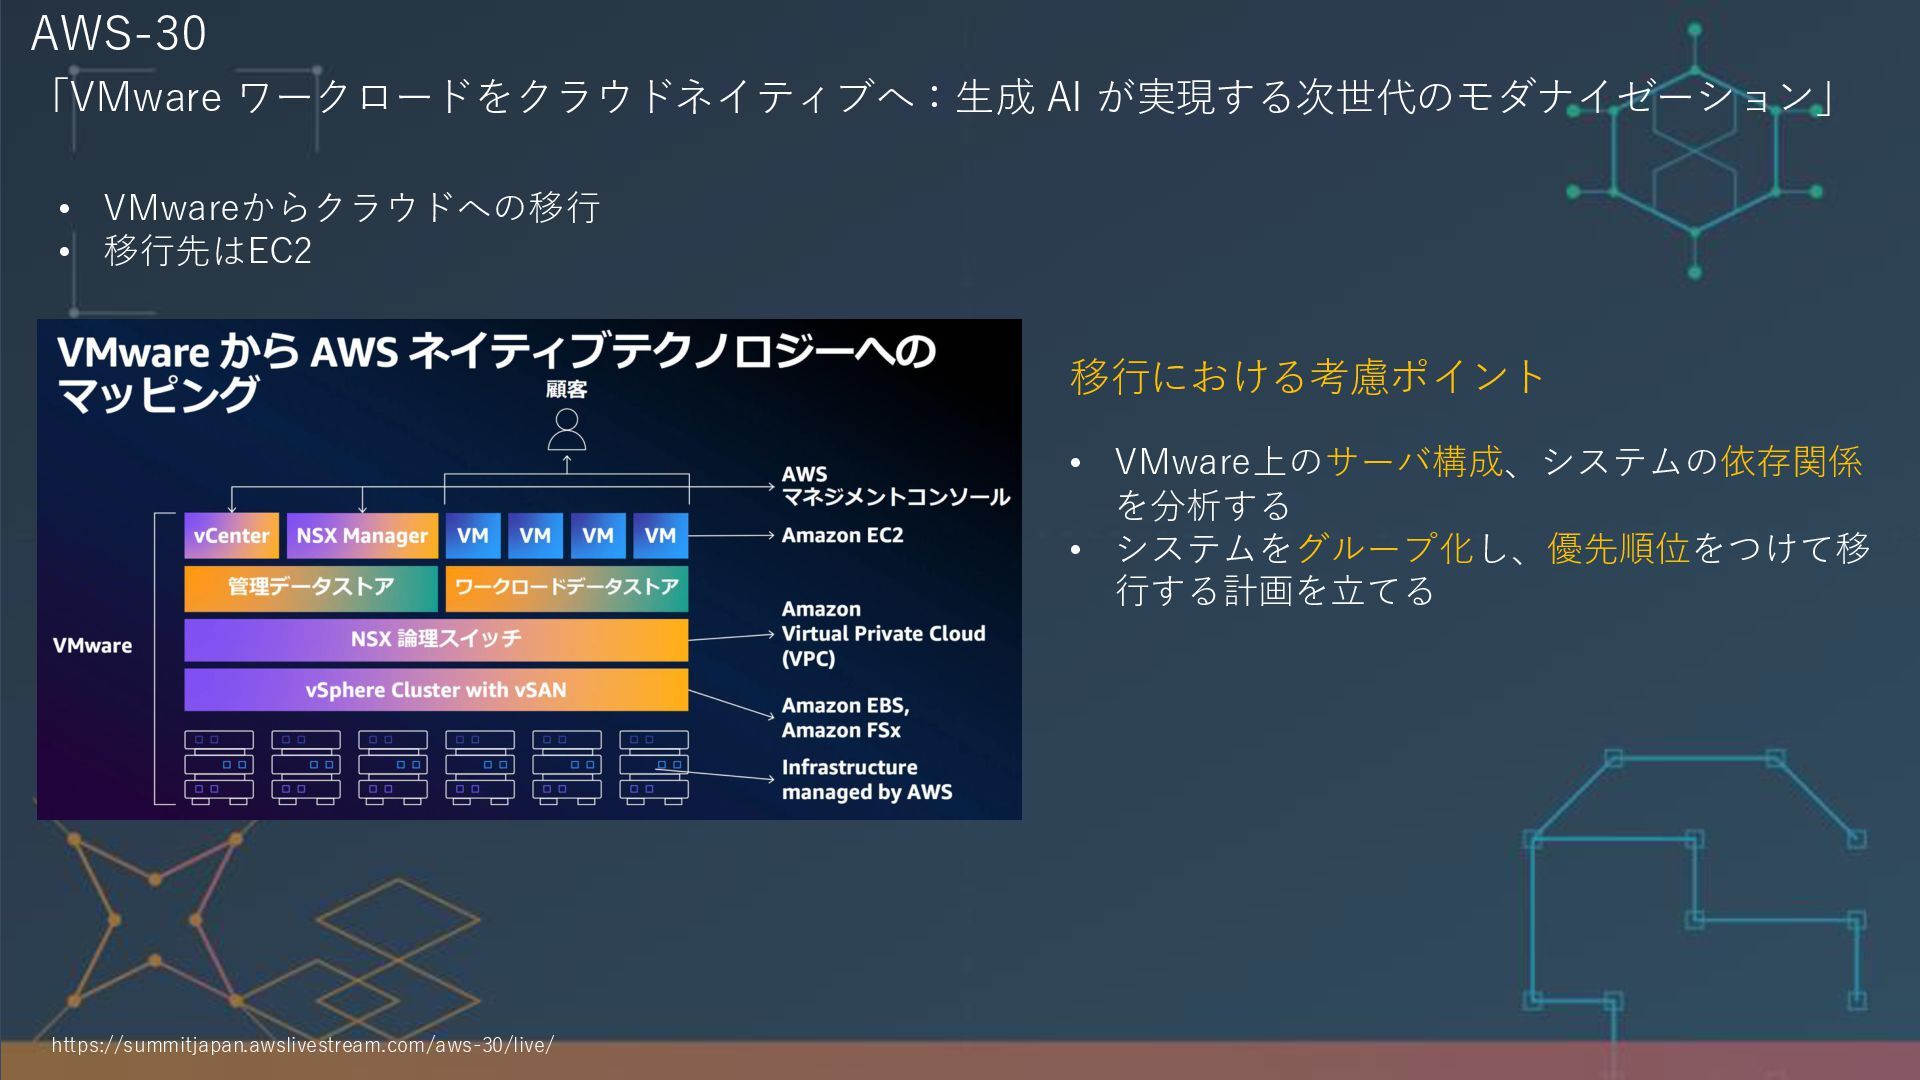
Task: Click the highlighted text '依存関係'
Action: point(1791,462)
